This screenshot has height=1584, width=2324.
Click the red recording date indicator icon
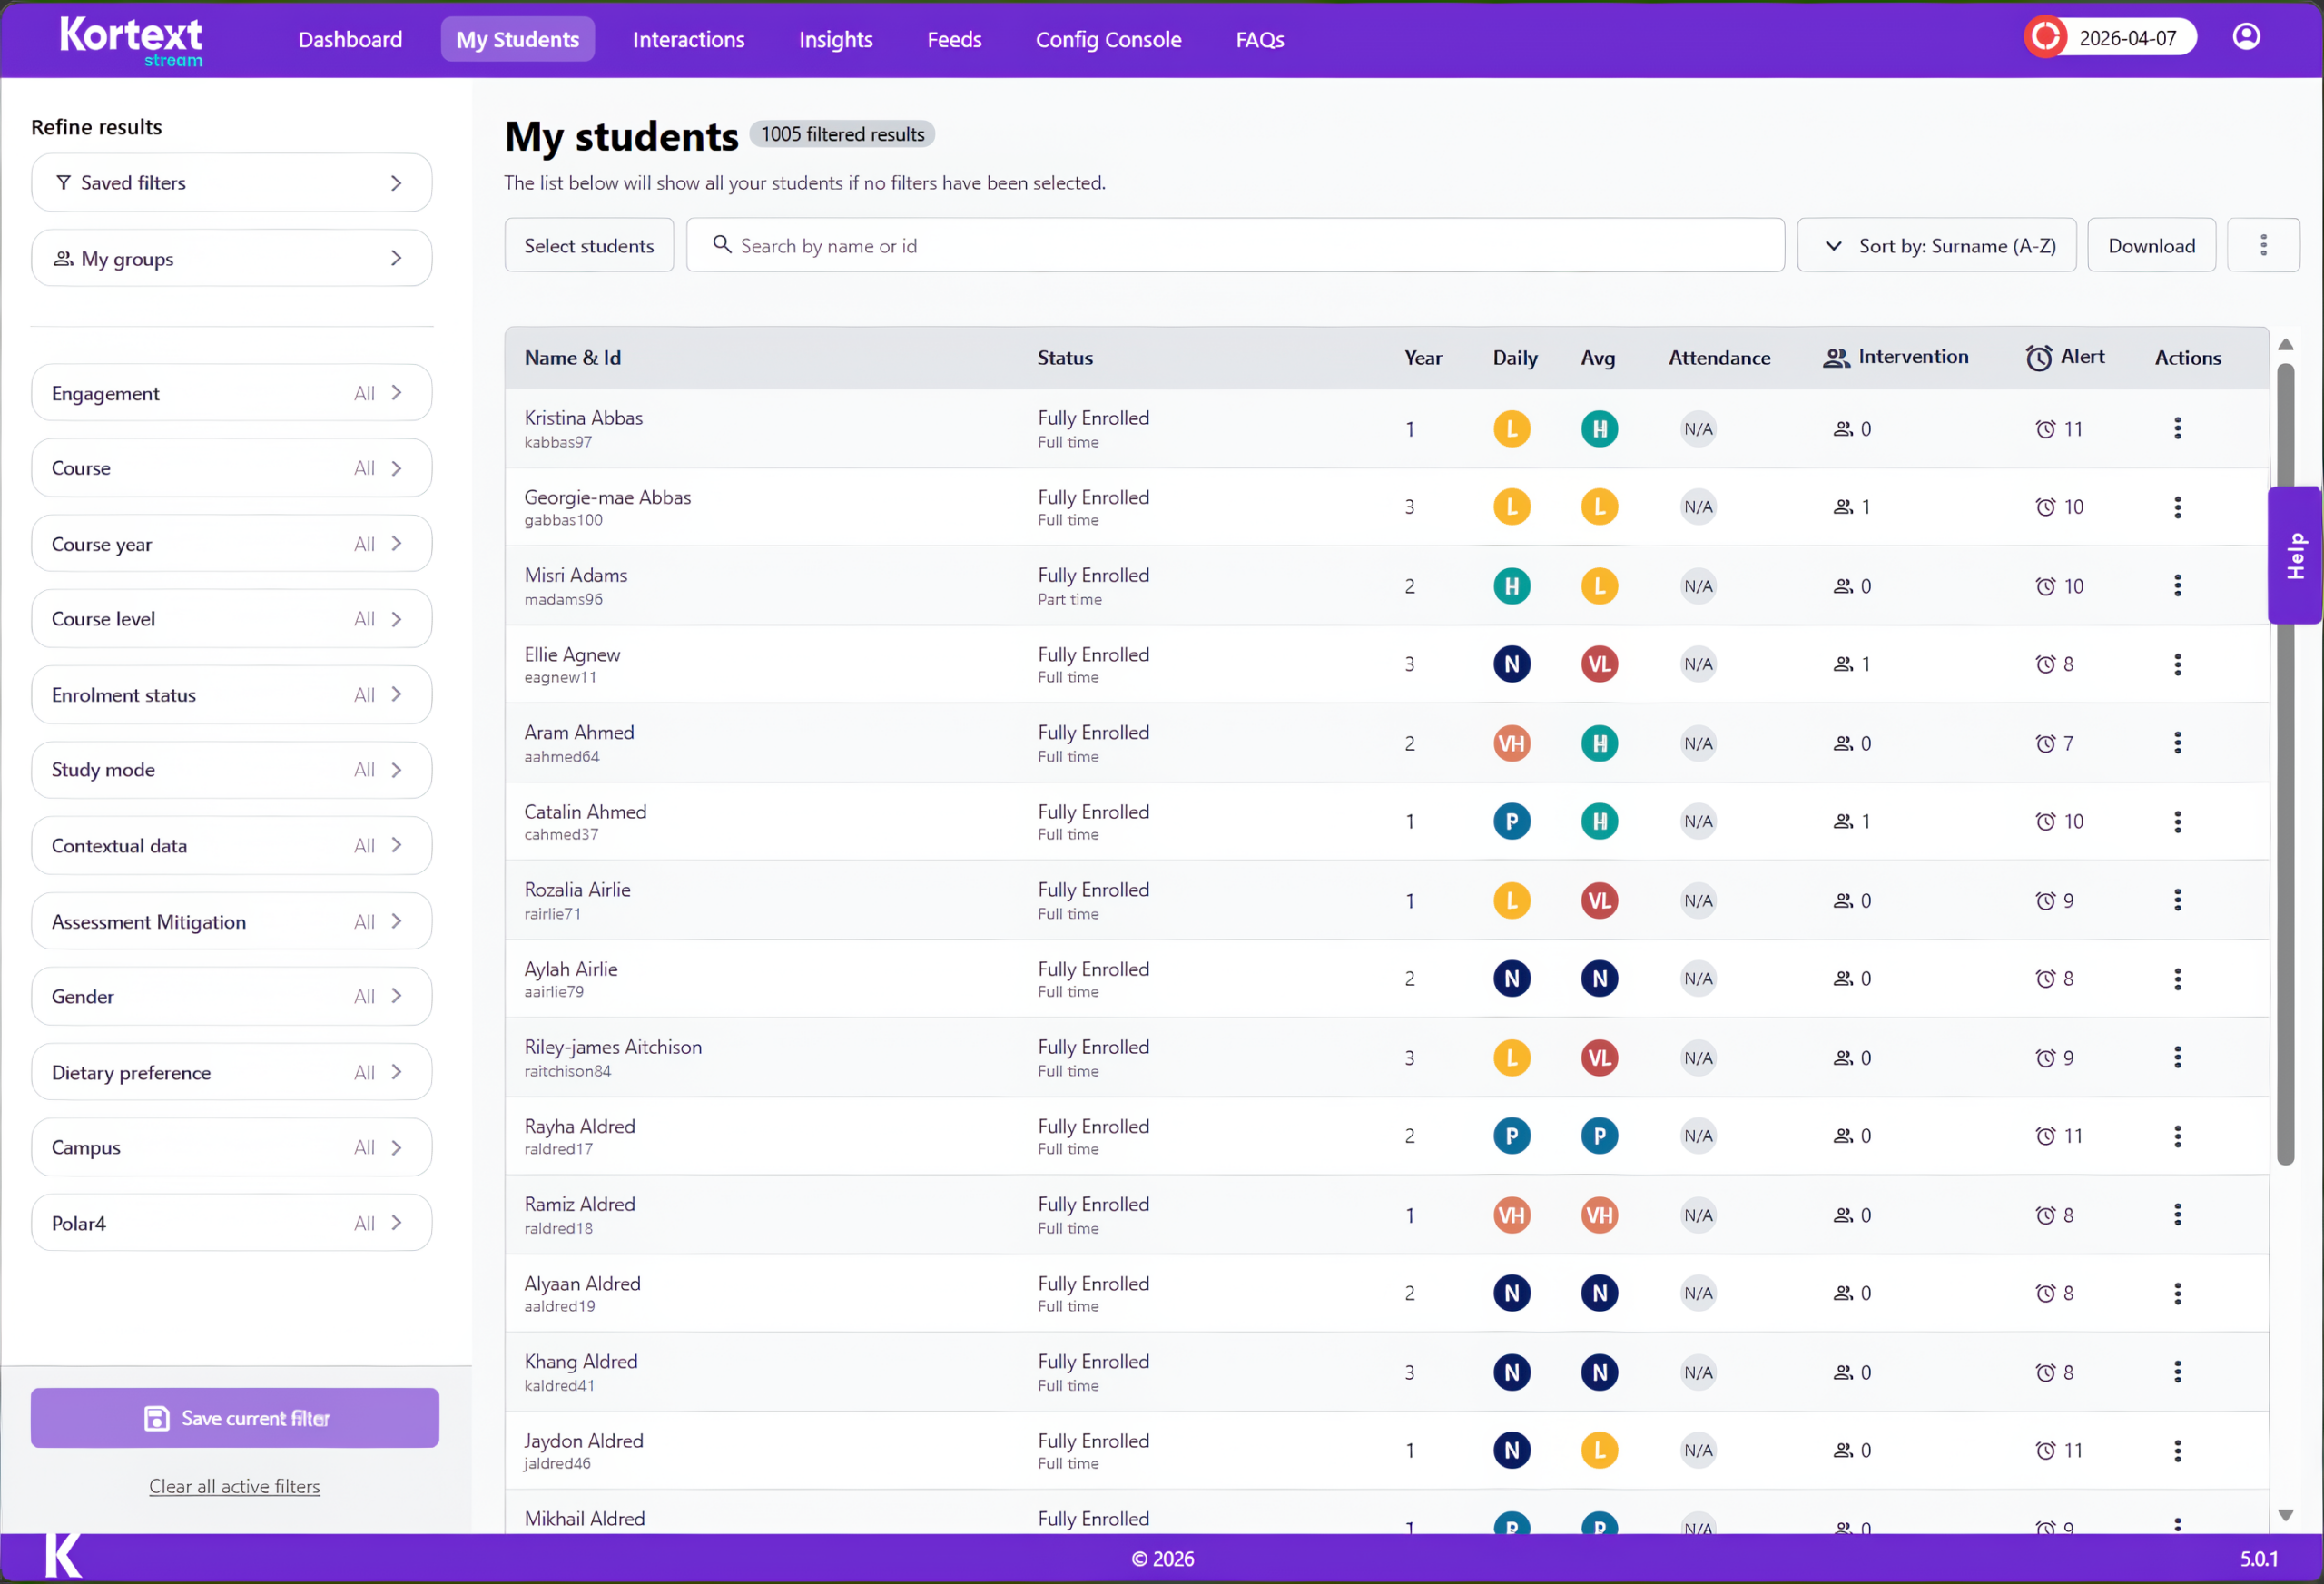(x=2045, y=37)
